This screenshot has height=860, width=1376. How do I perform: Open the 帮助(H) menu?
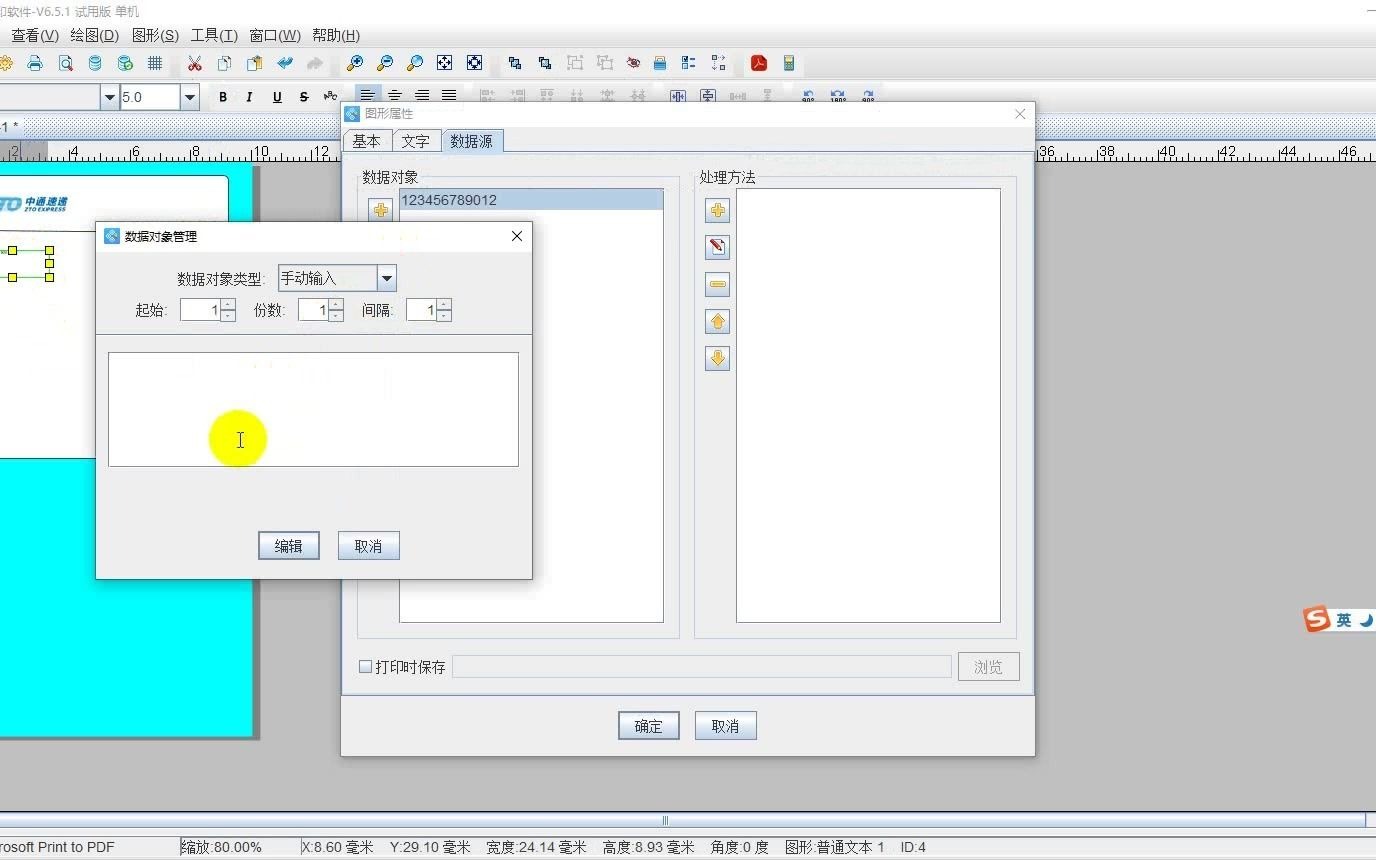pyautogui.click(x=336, y=35)
